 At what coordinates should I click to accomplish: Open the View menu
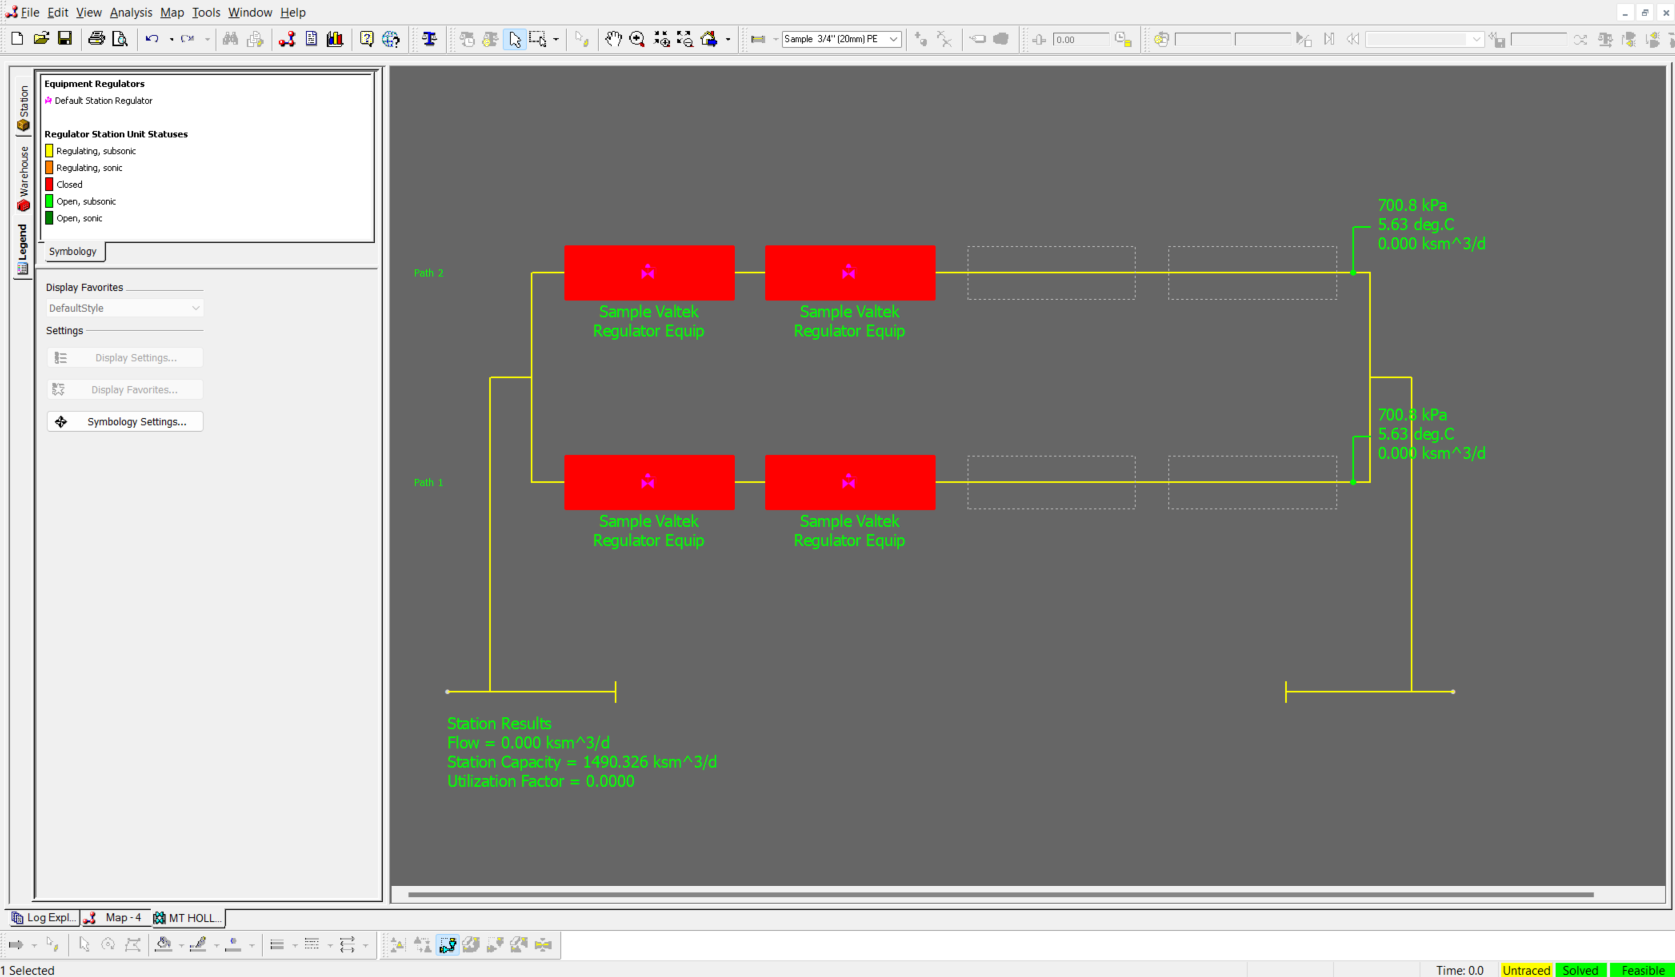tap(89, 12)
